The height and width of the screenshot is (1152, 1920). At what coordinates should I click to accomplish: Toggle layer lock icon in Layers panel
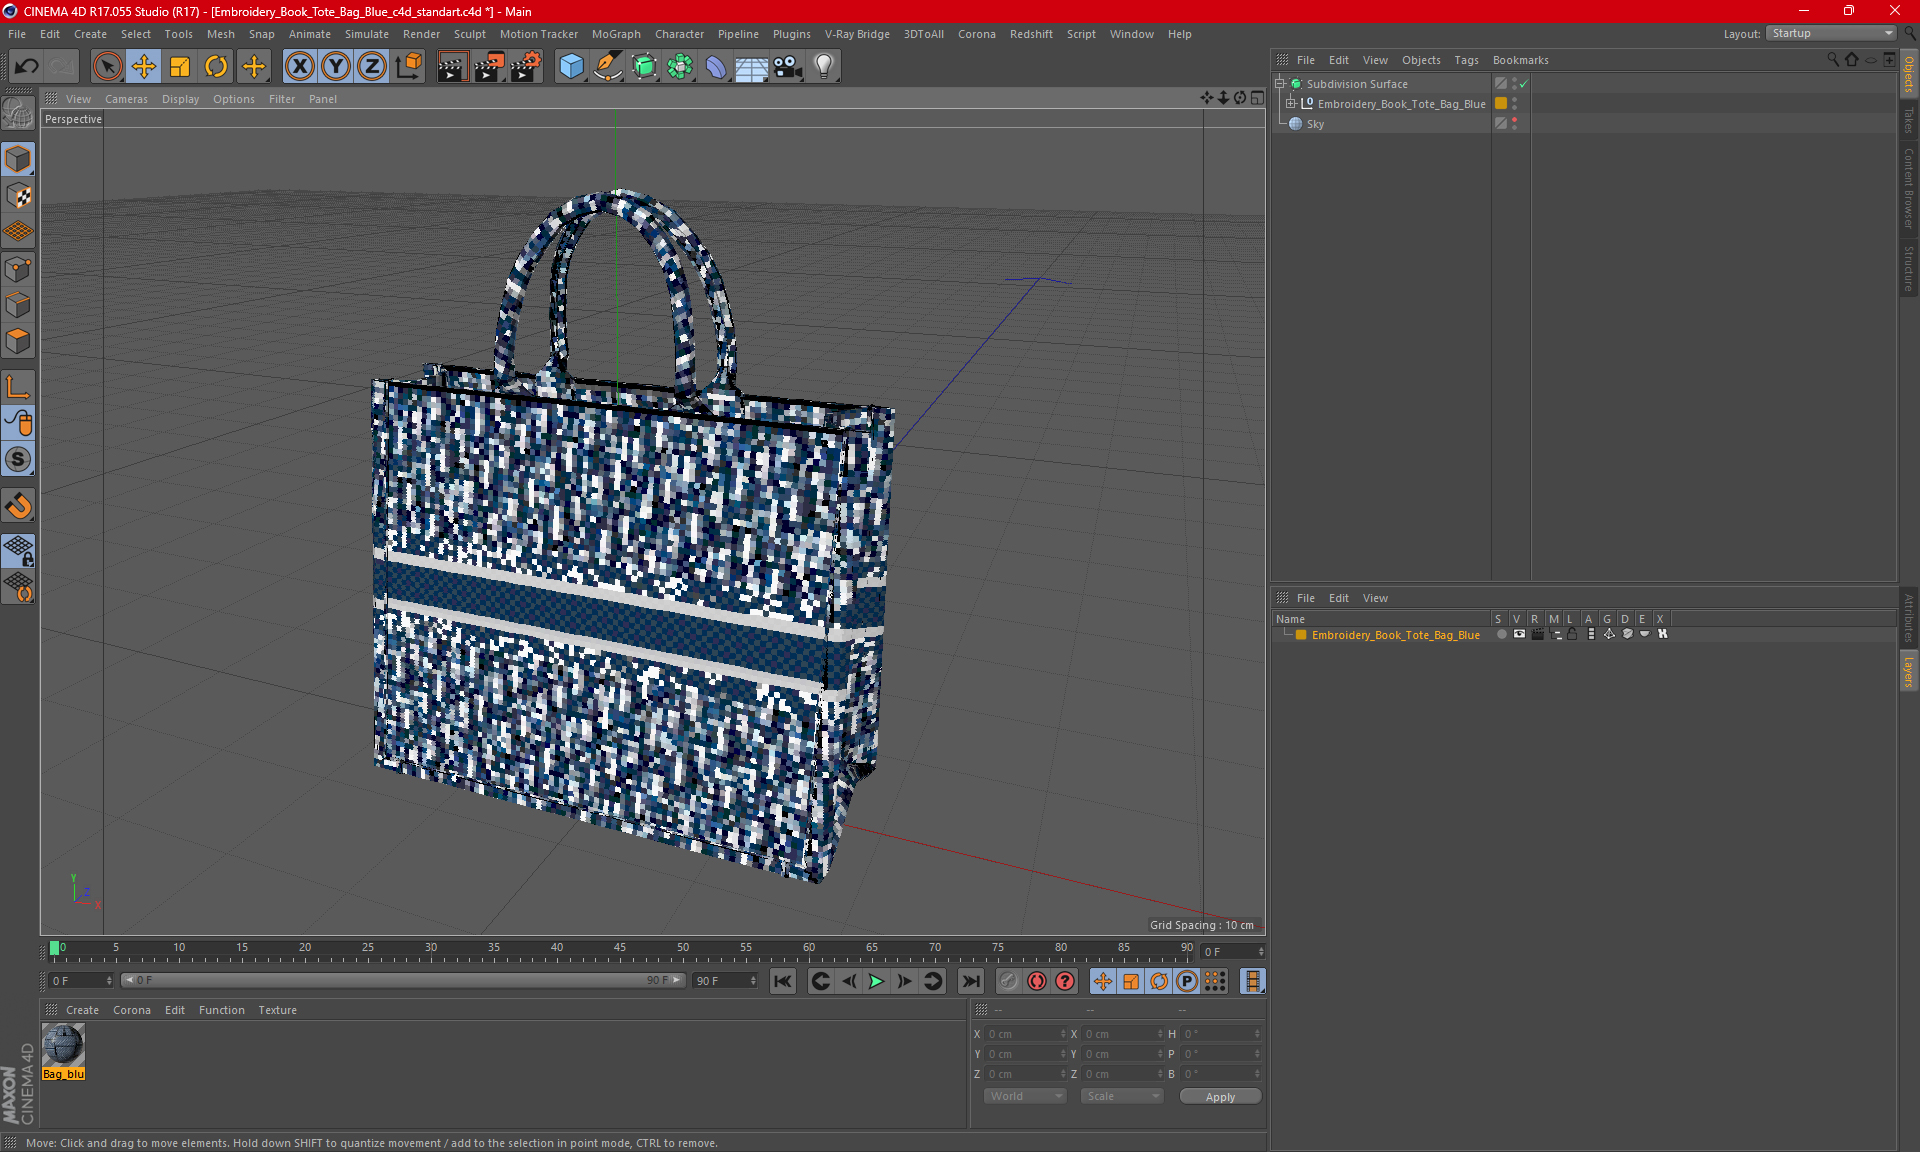(x=1572, y=634)
